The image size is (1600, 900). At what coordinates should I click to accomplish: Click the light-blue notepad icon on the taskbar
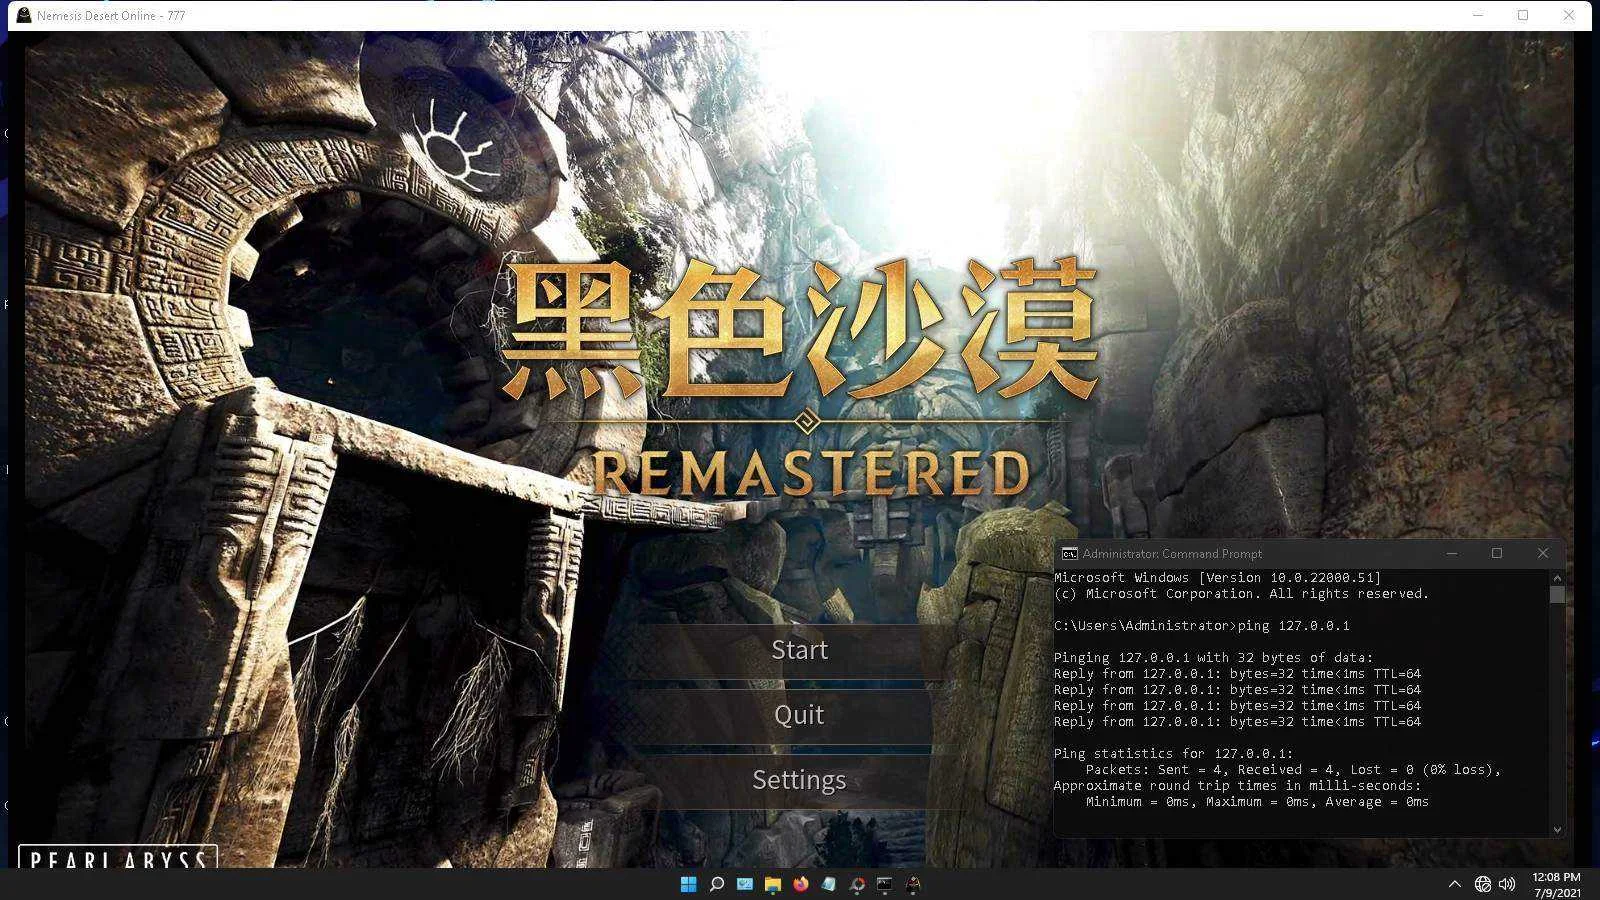tap(828, 884)
